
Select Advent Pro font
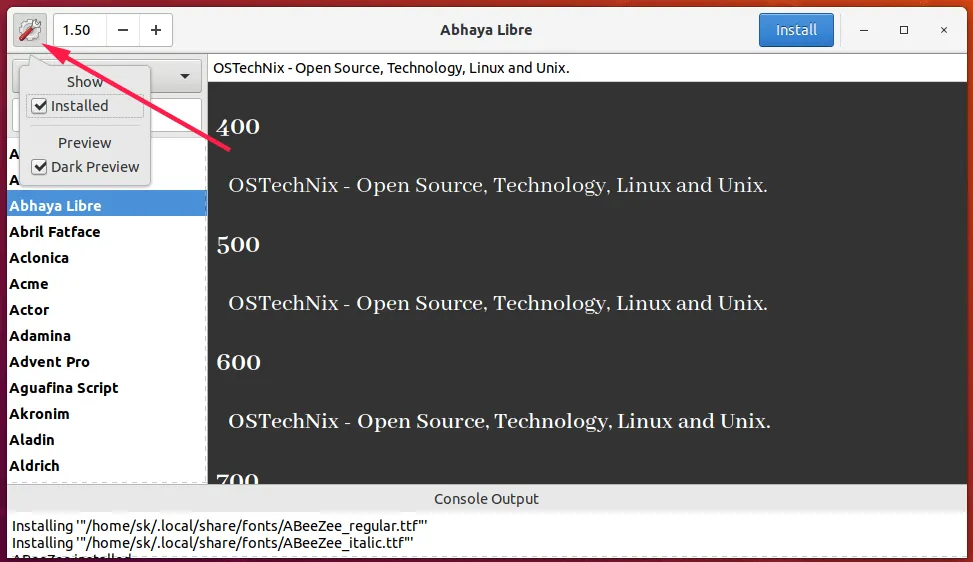[x=49, y=362]
